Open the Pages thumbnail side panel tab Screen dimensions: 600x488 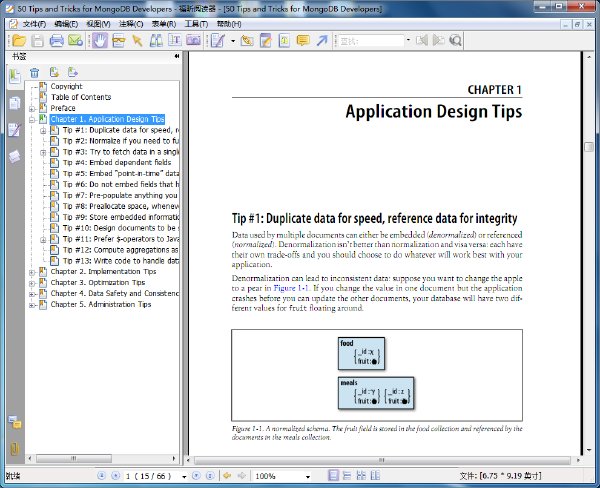tap(15, 103)
